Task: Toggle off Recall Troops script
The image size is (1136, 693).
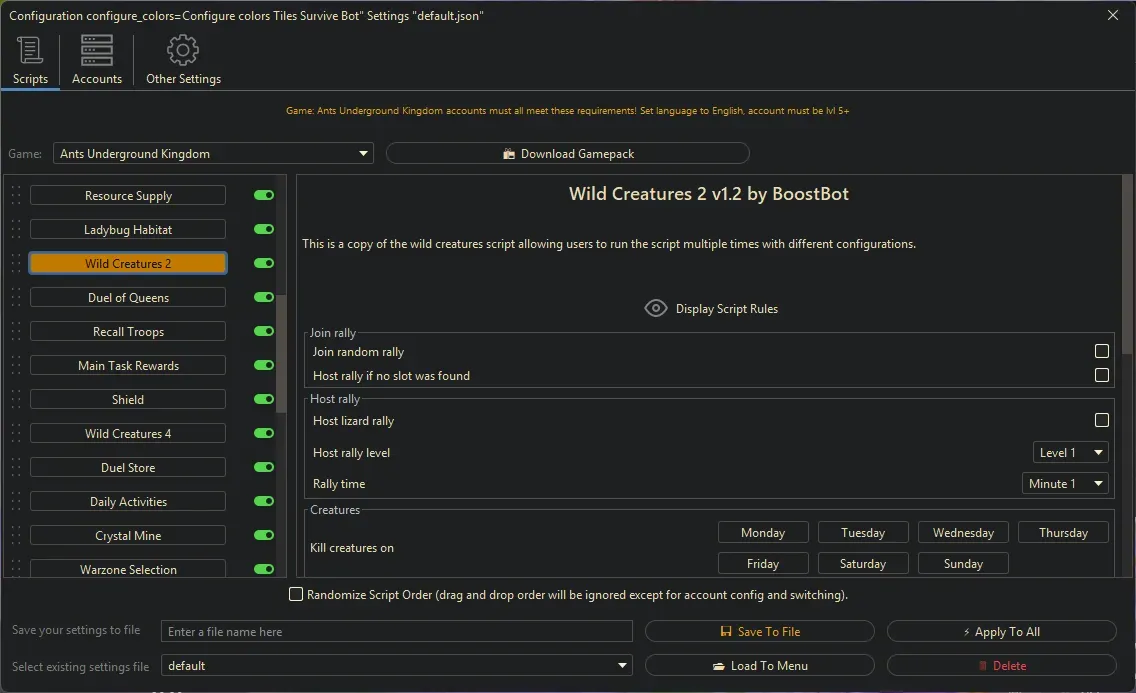Action: click(x=264, y=332)
